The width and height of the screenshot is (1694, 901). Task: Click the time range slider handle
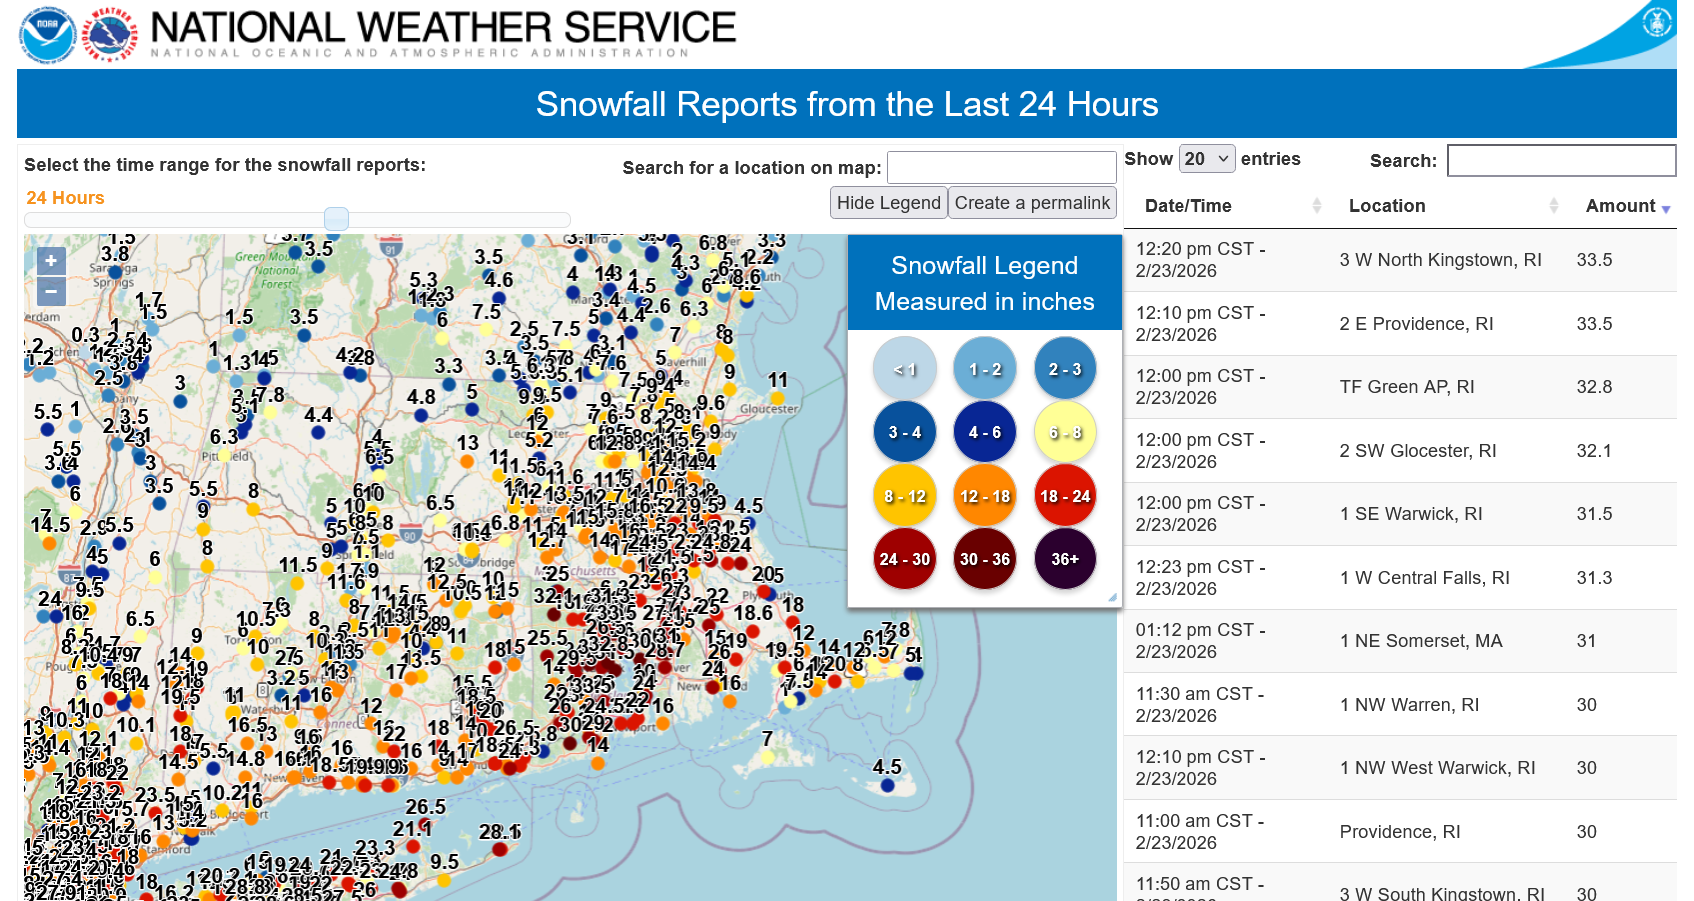(337, 219)
